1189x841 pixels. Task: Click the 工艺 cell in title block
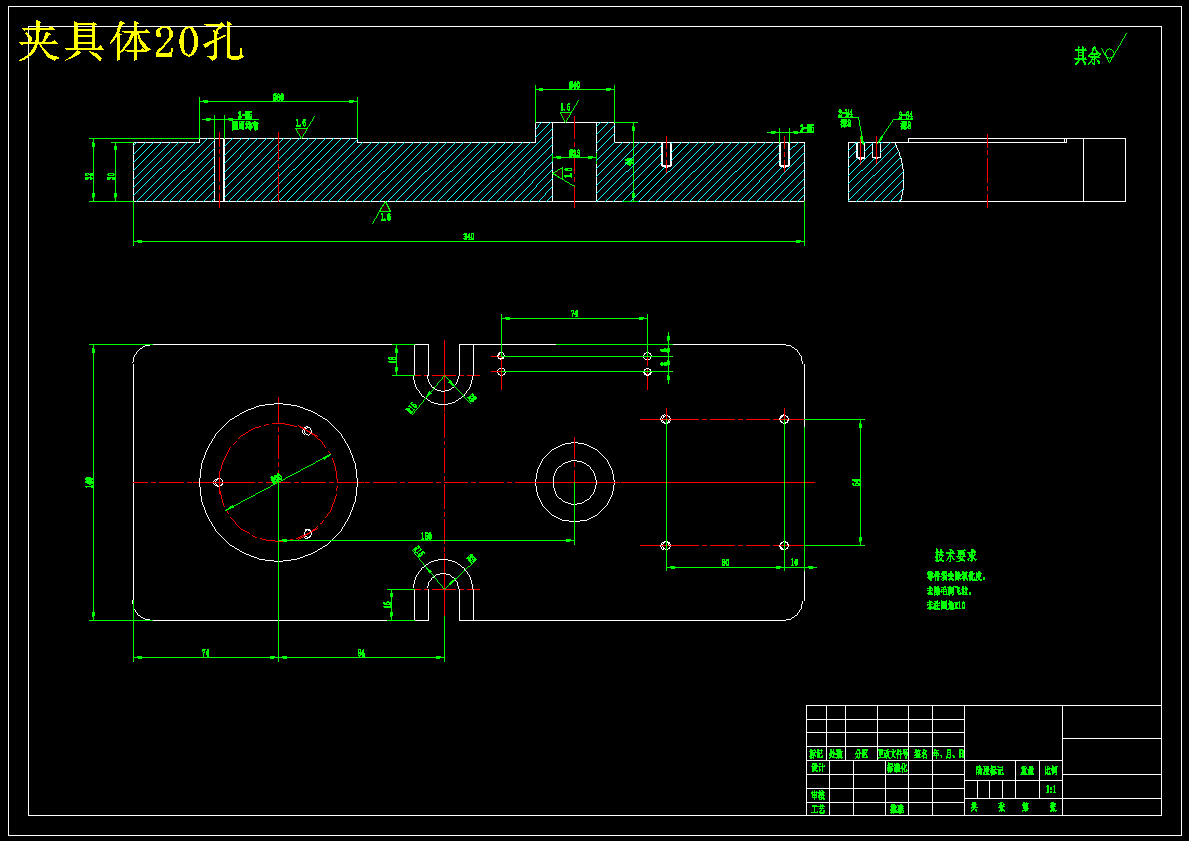pos(817,809)
